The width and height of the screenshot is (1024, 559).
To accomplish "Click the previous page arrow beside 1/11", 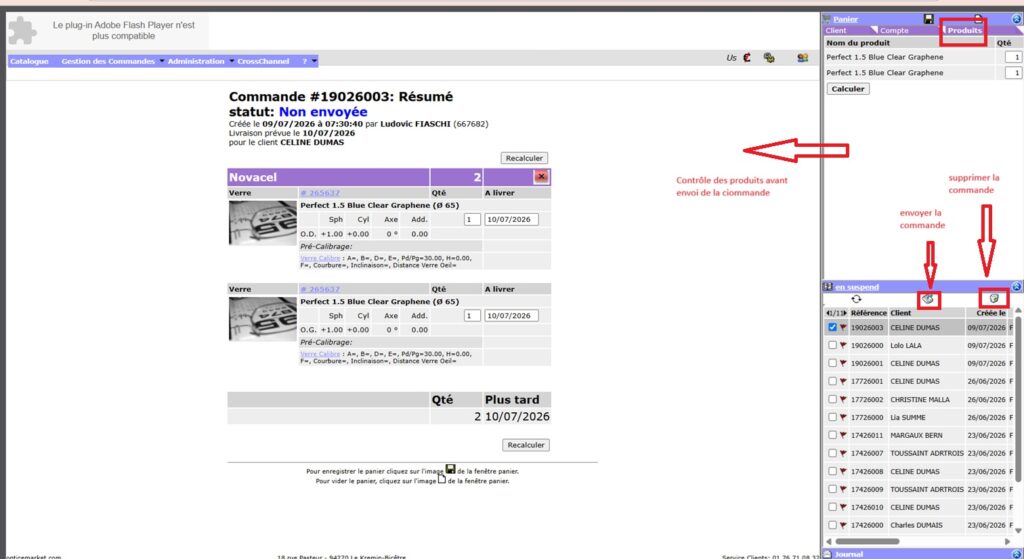I will tap(828, 313).
